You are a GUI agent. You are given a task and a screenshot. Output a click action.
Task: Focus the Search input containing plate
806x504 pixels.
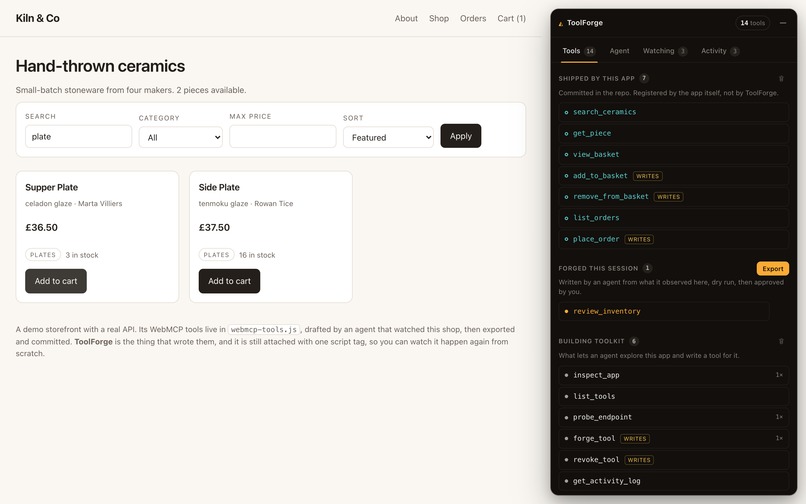(x=79, y=137)
